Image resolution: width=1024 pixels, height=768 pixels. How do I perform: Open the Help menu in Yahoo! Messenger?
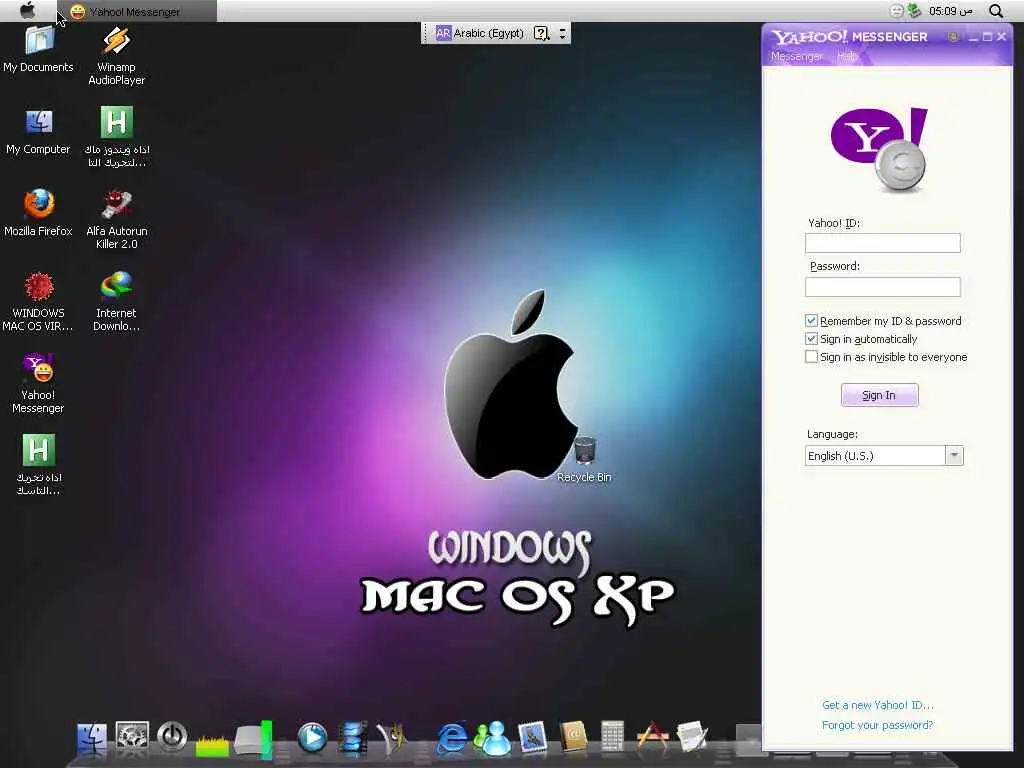846,57
